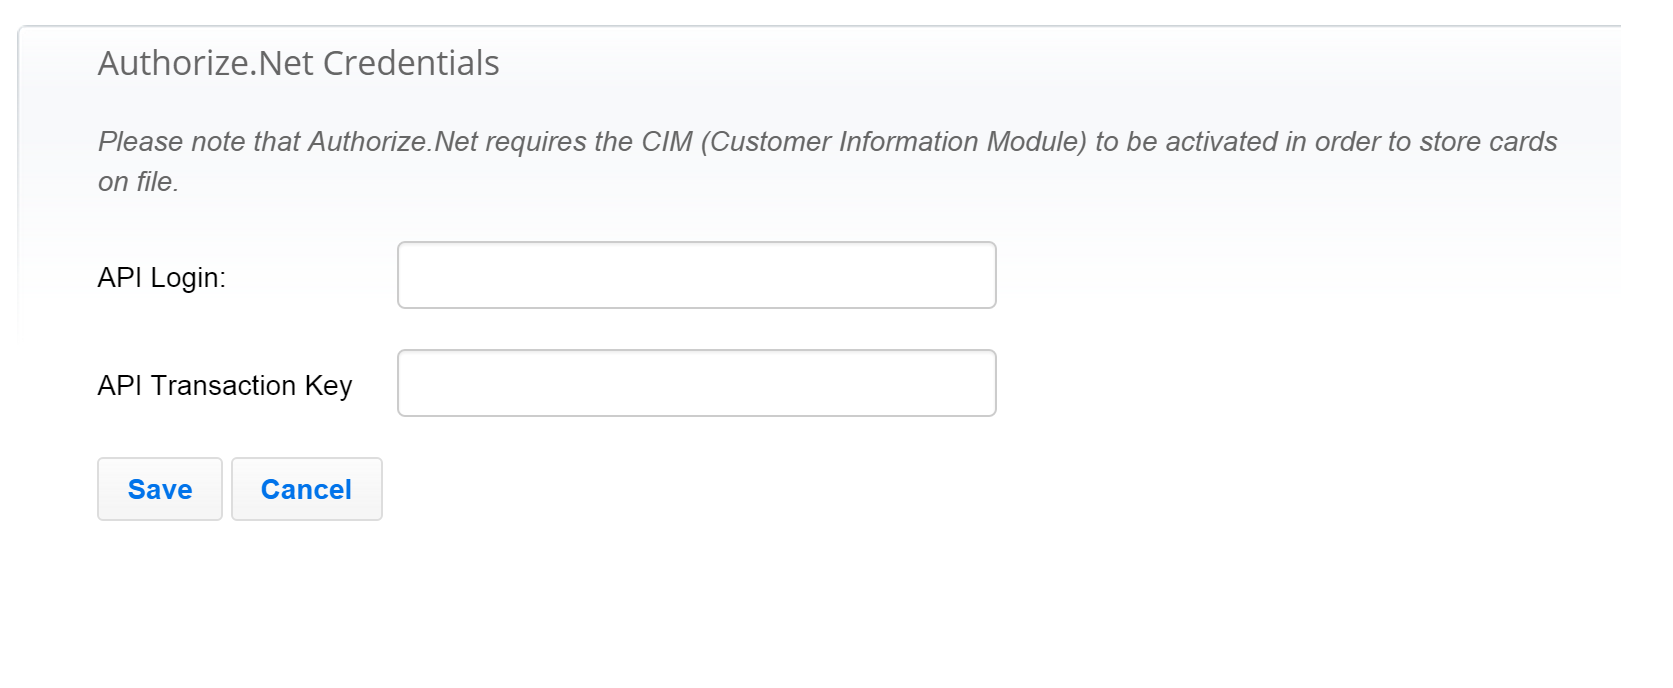Click the 'API Transaction Key' label

(224, 386)
